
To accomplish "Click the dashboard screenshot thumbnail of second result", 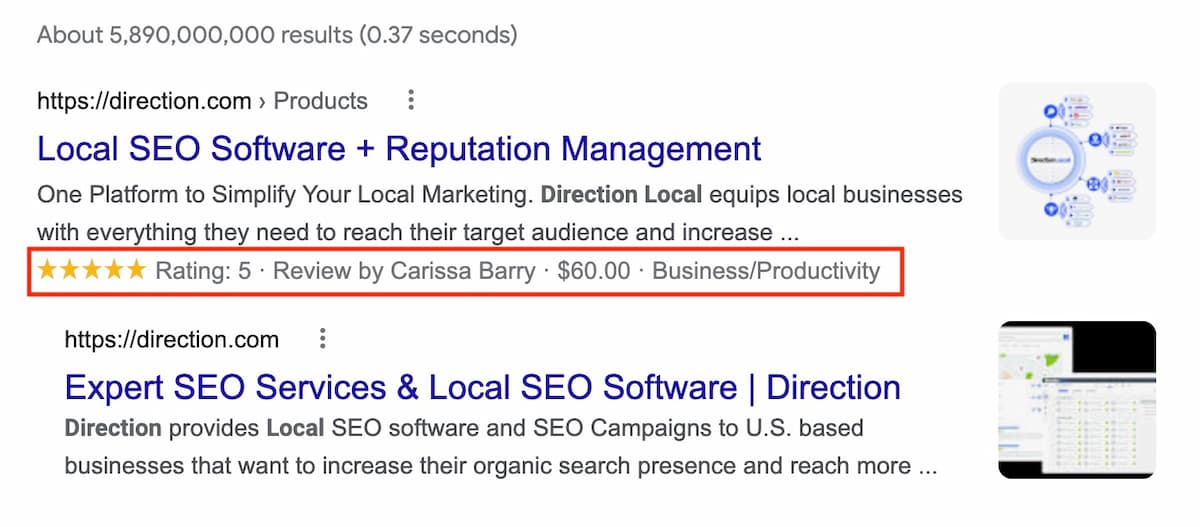I will click(x=1077, y=400).
